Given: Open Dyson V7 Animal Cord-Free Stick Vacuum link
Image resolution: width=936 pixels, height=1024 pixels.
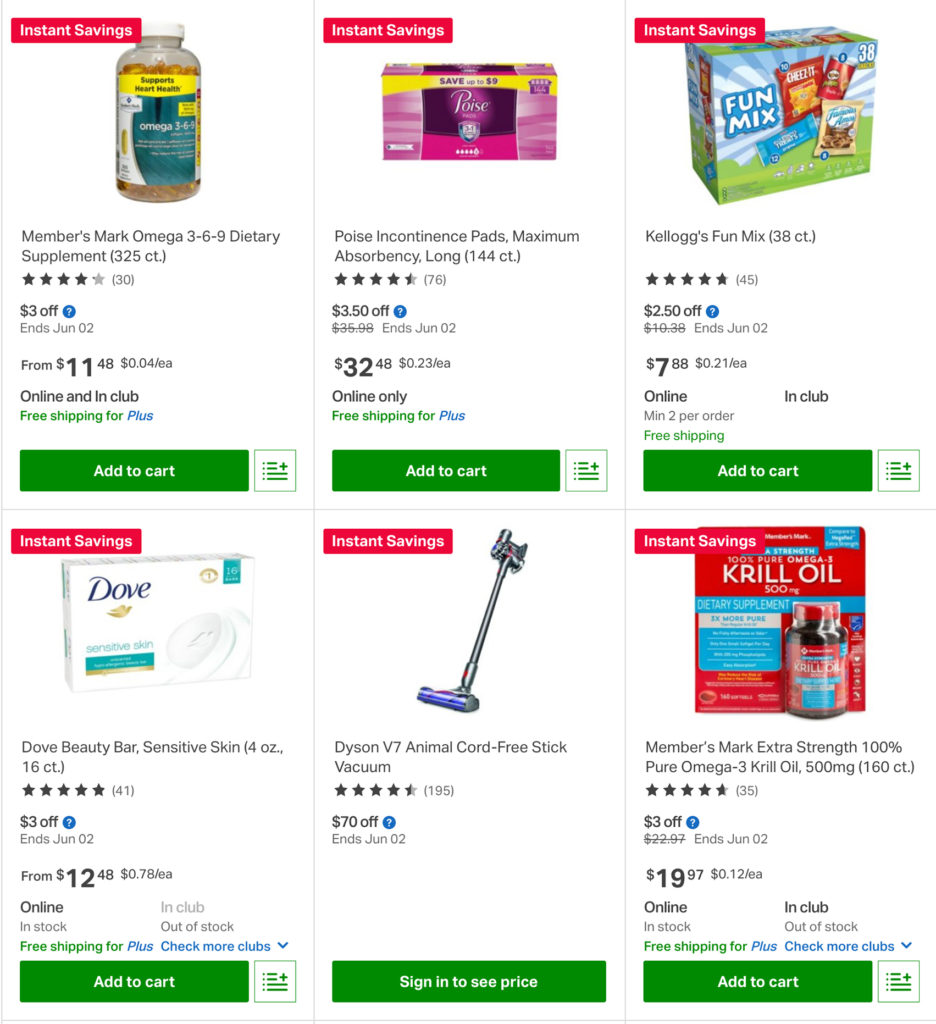Looking at the screenshot, I should (450, 757).
